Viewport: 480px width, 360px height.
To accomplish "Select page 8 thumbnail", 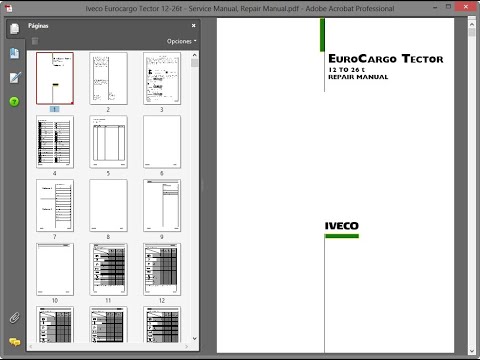I will [108, 206].
